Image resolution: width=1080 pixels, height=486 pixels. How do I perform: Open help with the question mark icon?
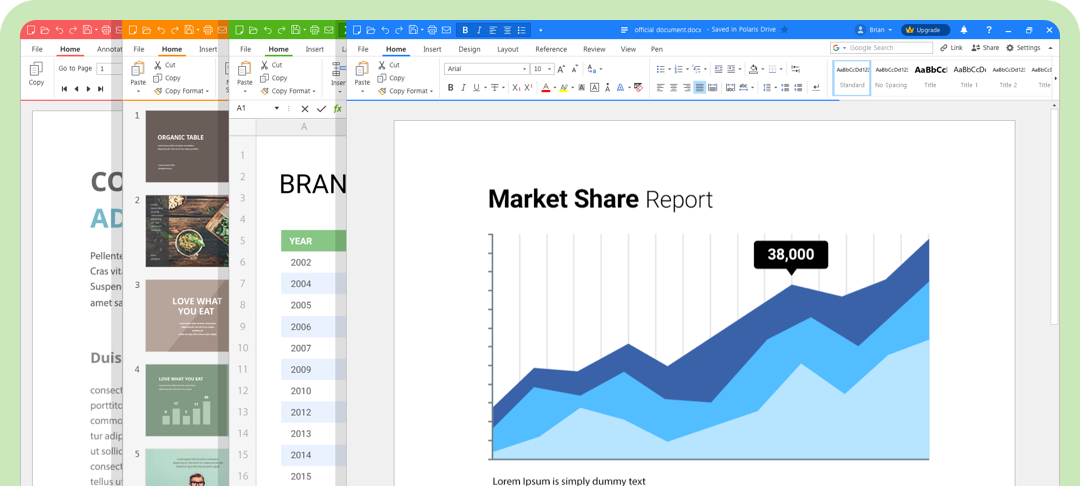click(x=989, y=30)
